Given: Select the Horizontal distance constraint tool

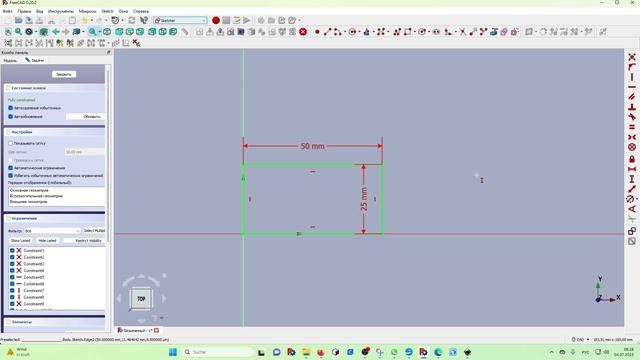Looking at the screenshot, I should 632,169.
